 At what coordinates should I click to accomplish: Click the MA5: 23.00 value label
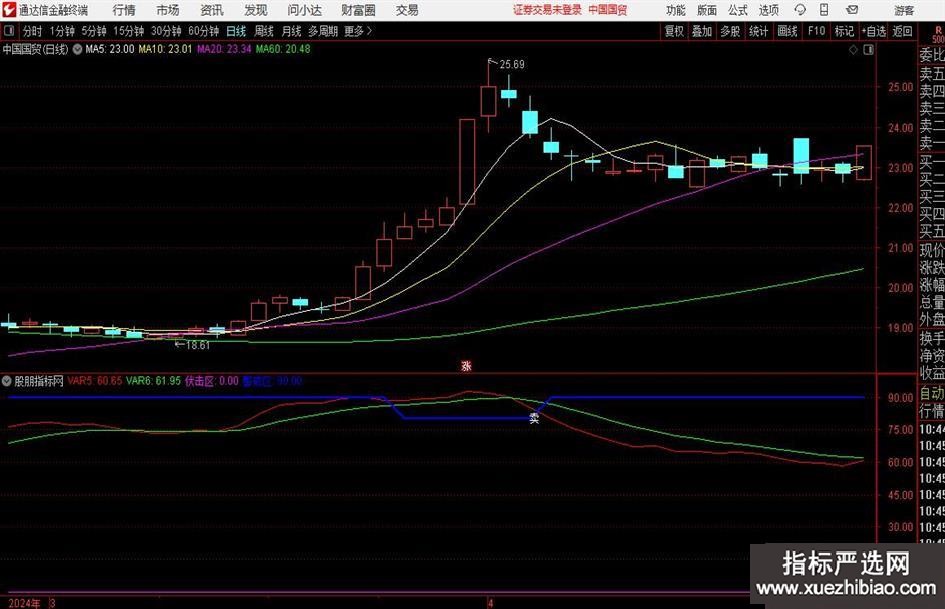(110, 49)
